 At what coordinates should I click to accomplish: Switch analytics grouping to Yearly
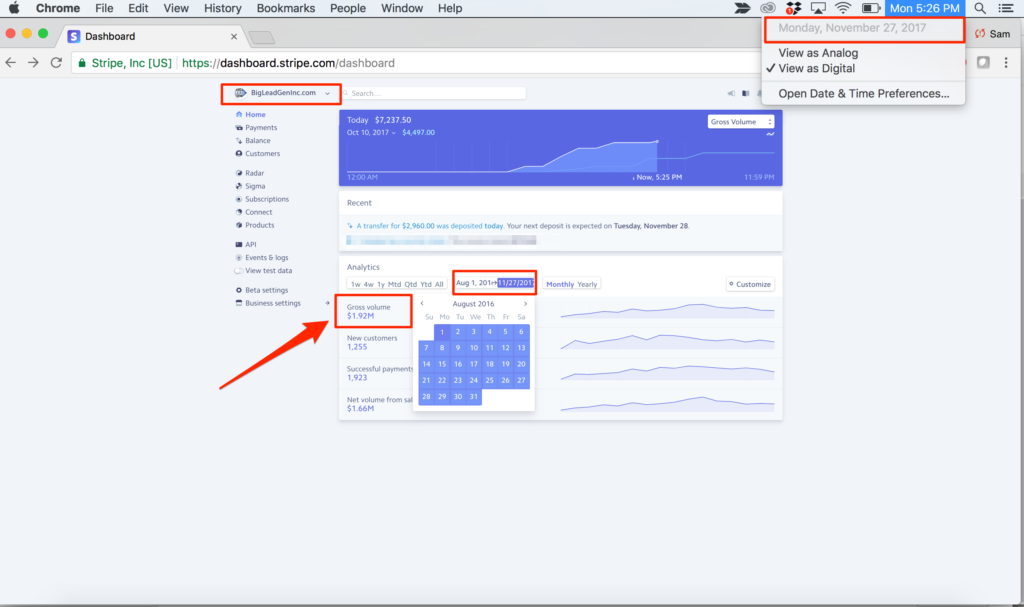pos(587,284)
